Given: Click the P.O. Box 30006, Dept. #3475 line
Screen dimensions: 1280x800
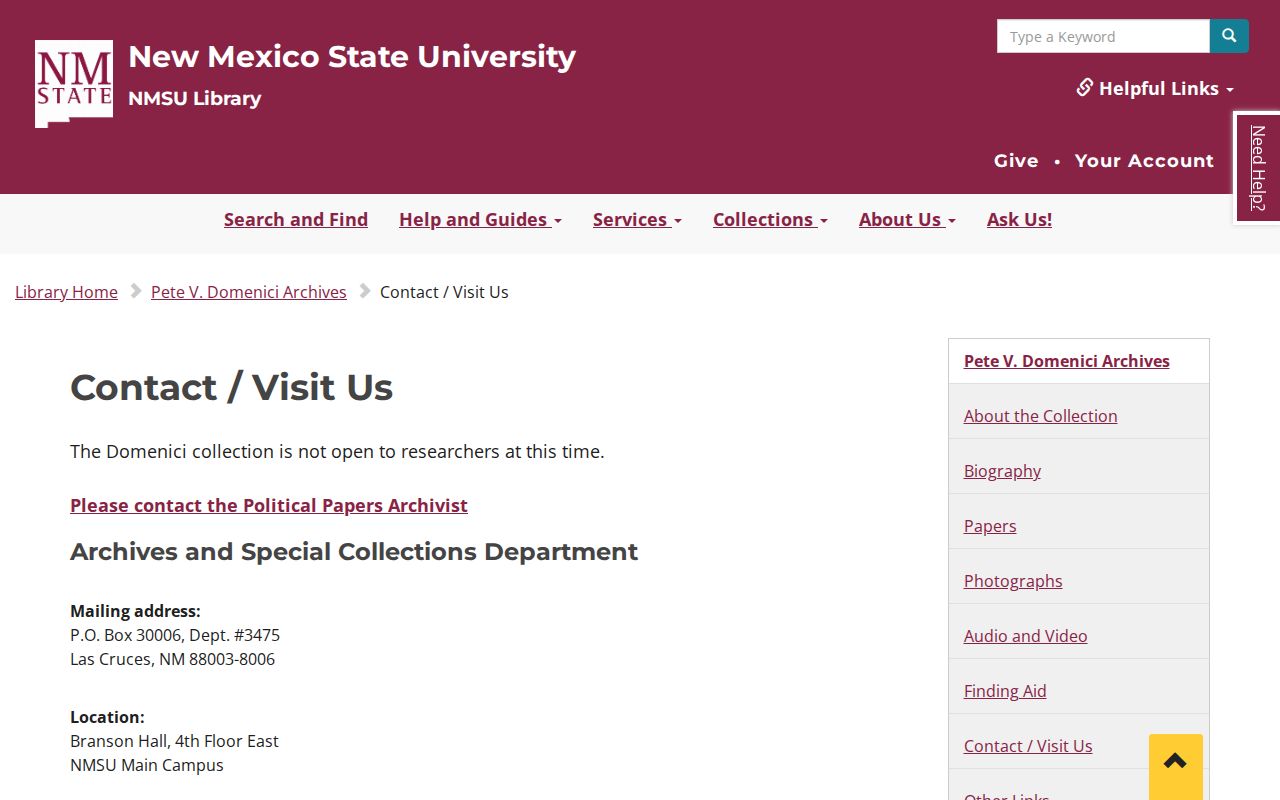Looking at the screenshot, I should 175,635.
